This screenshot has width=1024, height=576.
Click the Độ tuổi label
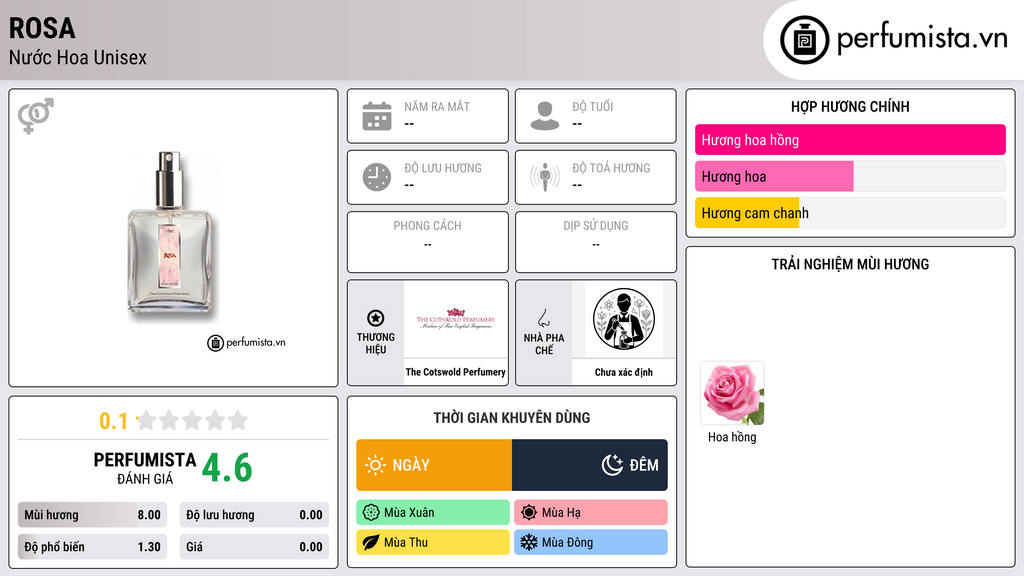[593, 106]
